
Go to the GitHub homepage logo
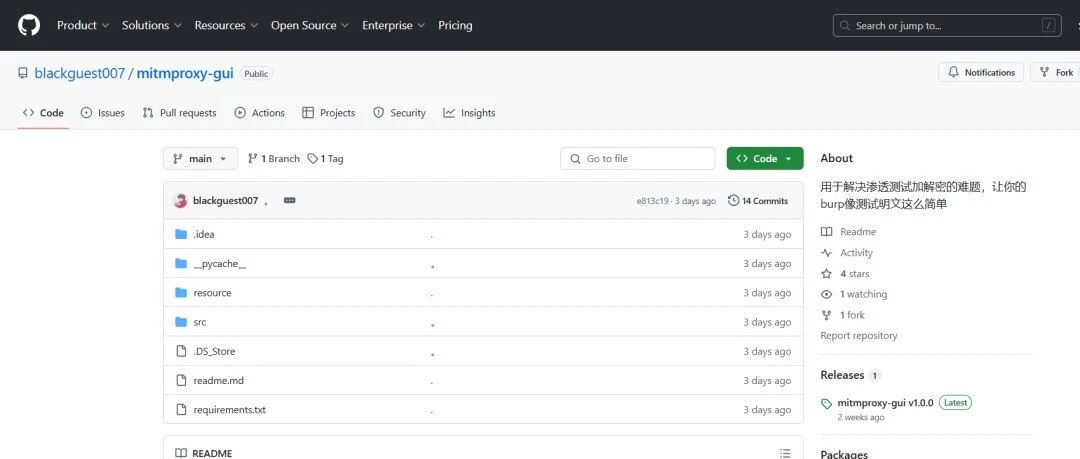tap(29, 26)
